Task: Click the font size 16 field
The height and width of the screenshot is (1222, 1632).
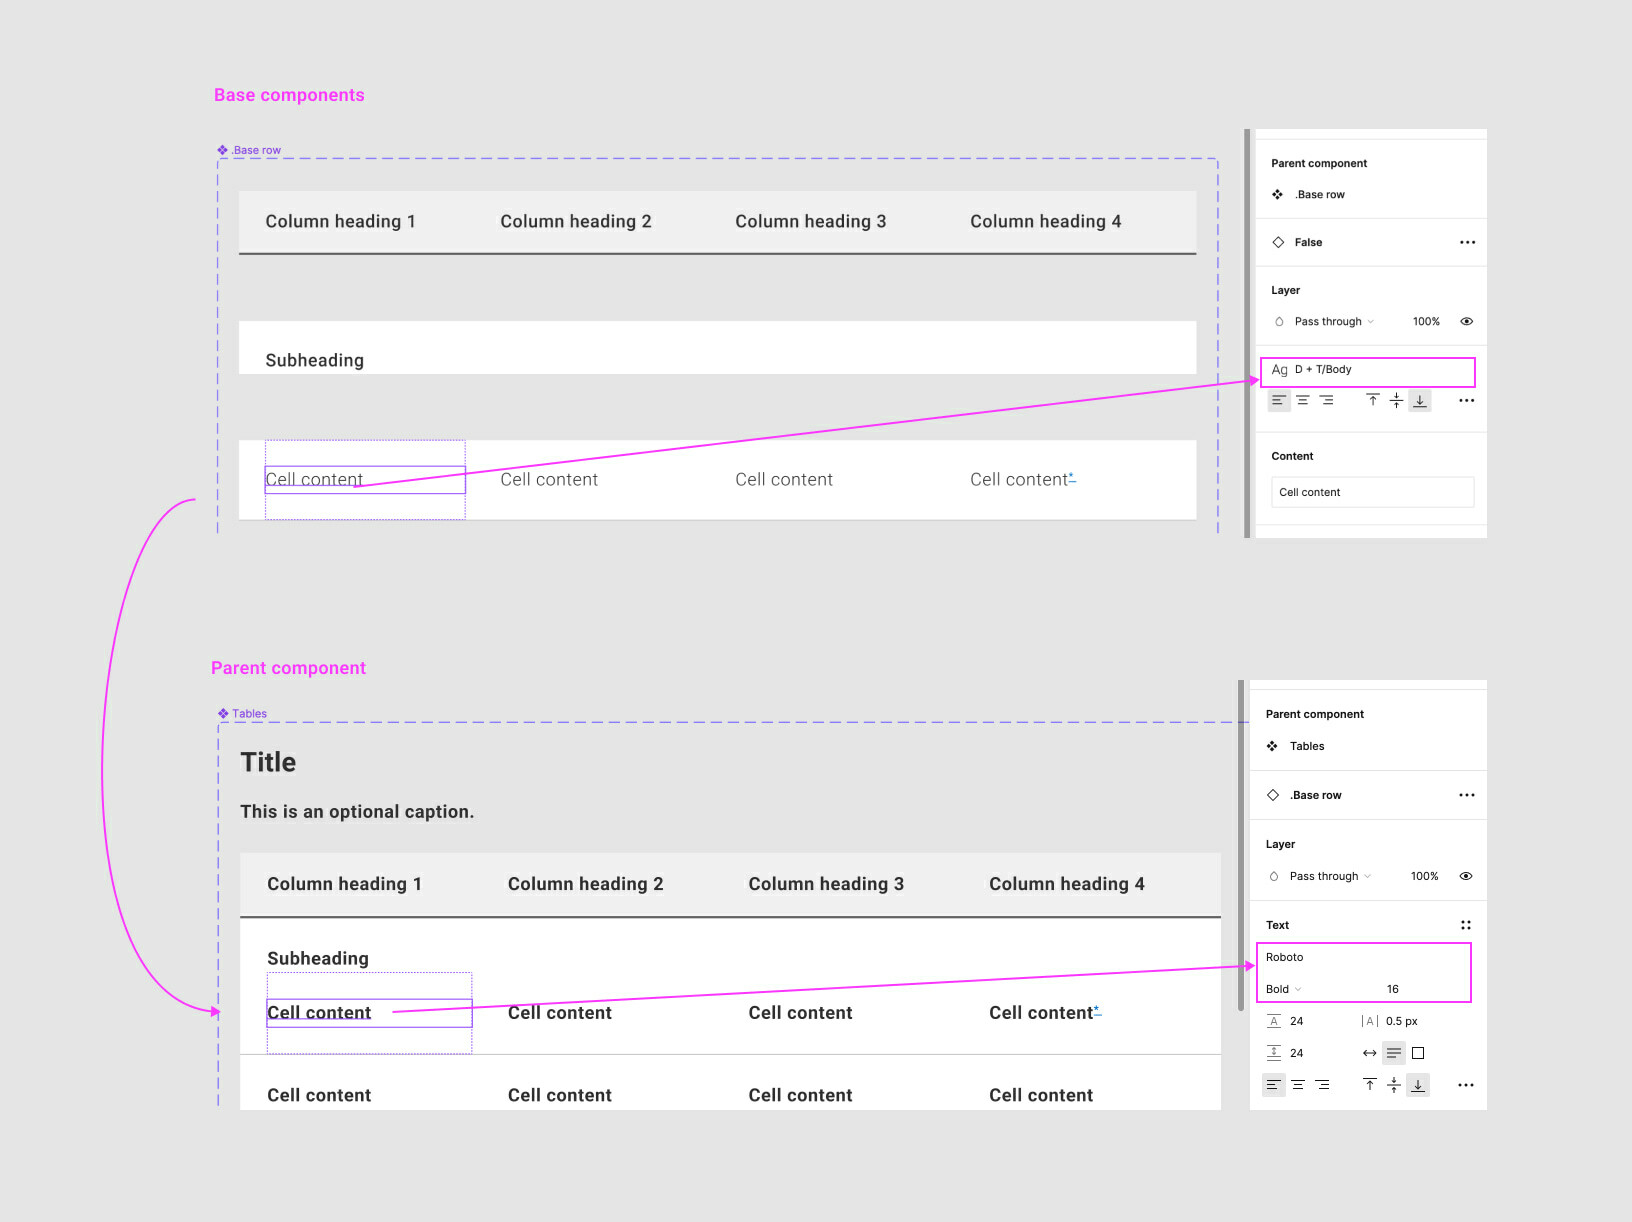Action: click(x=1392, y=989)
